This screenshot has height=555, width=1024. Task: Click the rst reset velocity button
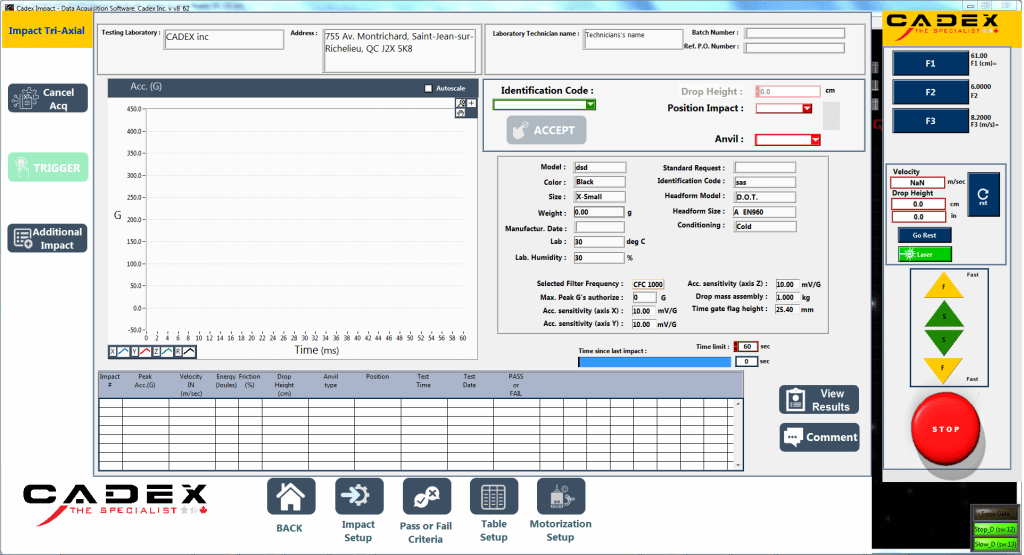tap(981, 194)
